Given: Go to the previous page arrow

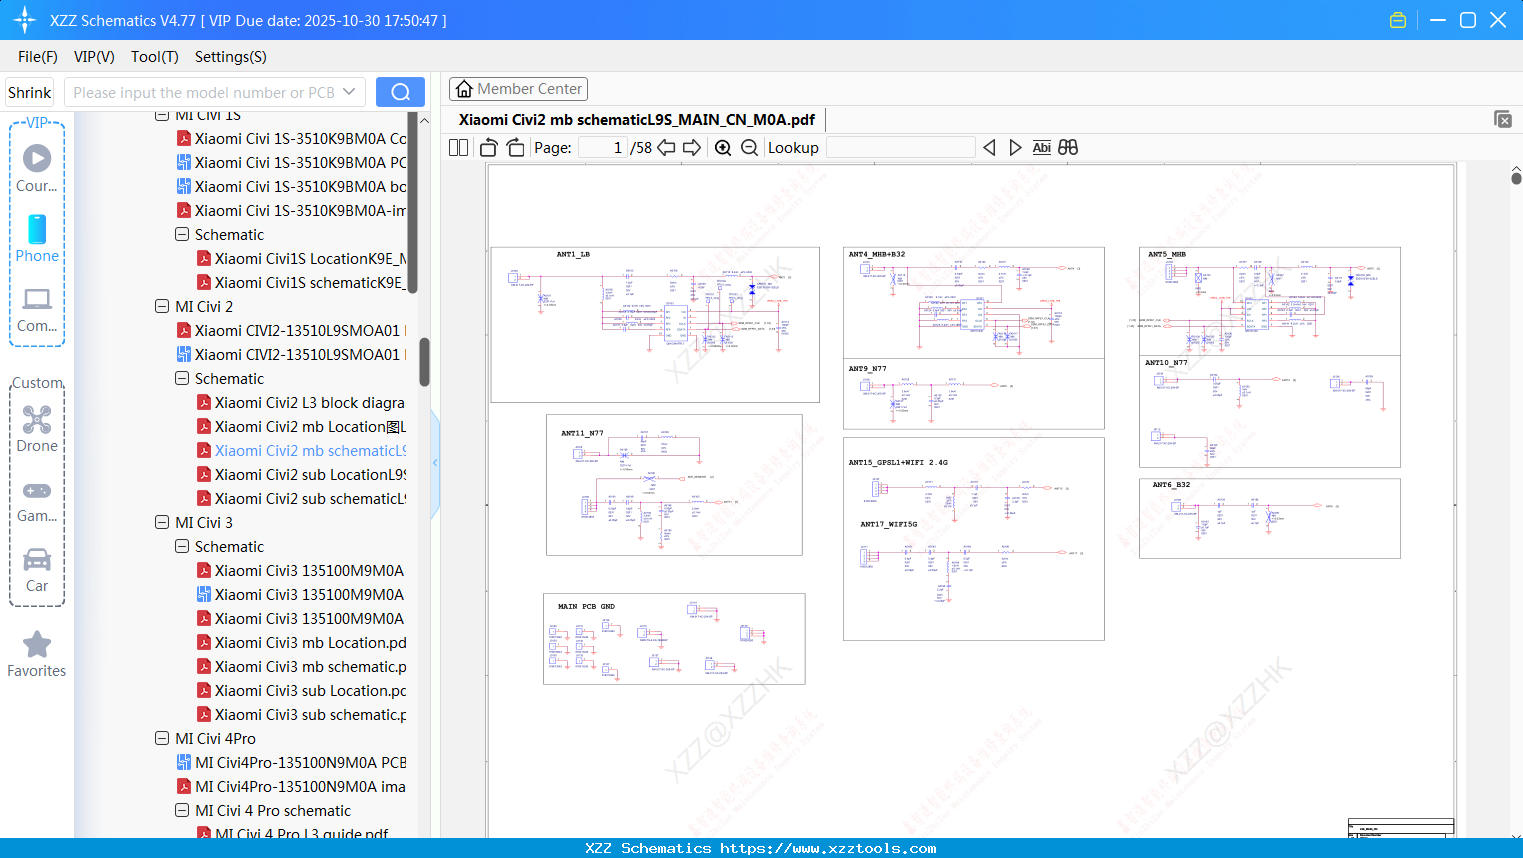Looking at the screenshot, I should [666, 147].
